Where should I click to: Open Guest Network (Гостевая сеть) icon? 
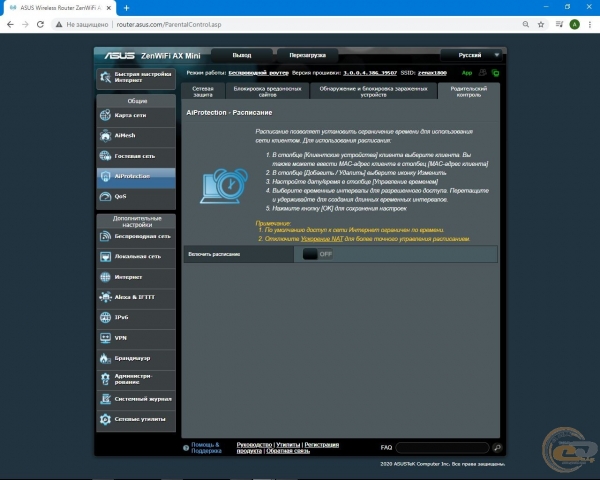click(105, 156)
